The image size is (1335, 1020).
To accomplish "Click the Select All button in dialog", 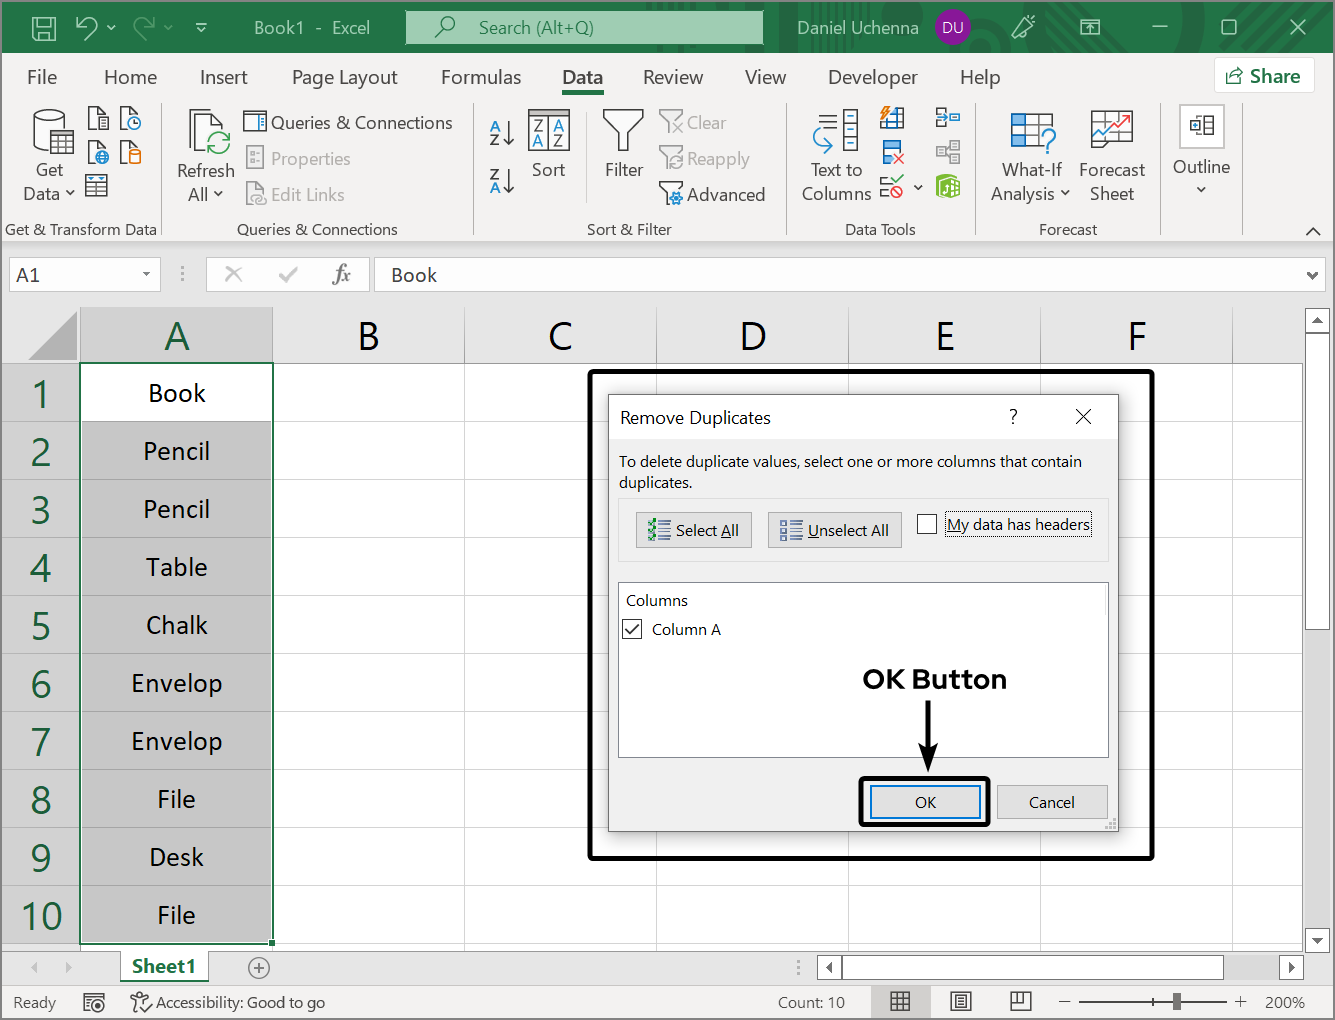I will click(693, 530).
